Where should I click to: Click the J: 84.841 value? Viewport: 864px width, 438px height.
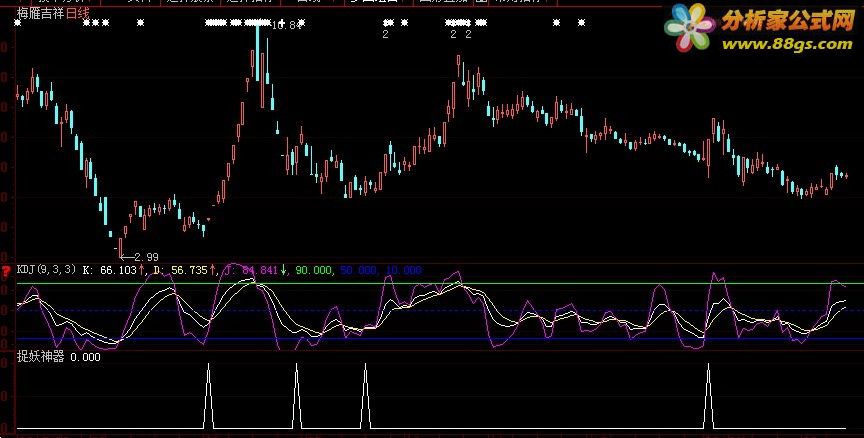(x=252, y=270)
